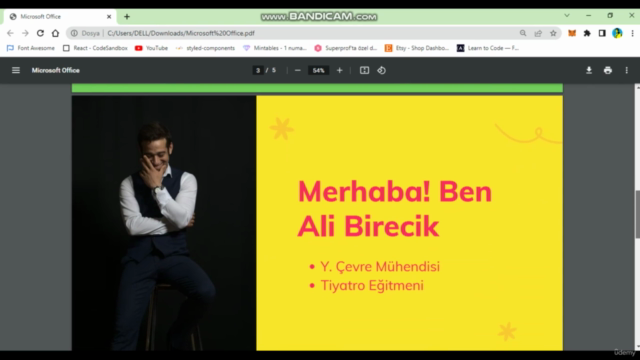Open the Superprof'ta özel bookmark
The height and width of the screenshot is (360, 640).
coord(346,48)
